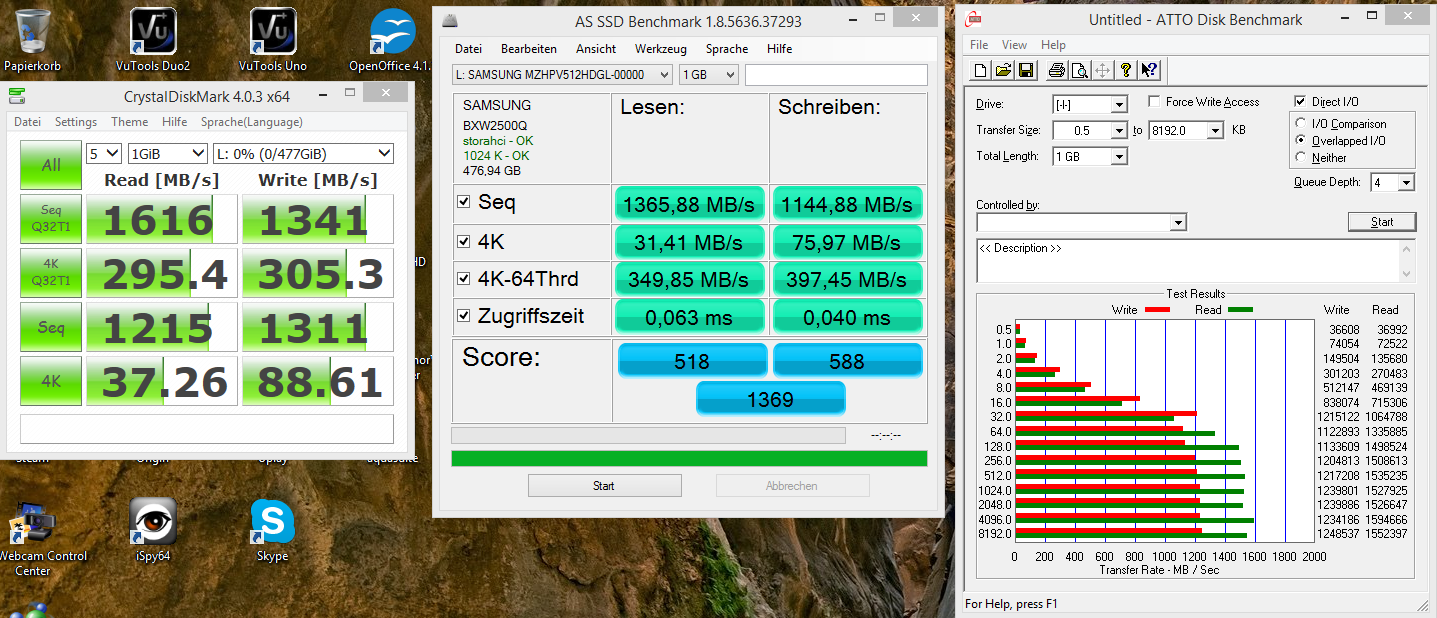Open the Queue Depth dropdown
The image size is (1437, 618).
pos(1393,182)
